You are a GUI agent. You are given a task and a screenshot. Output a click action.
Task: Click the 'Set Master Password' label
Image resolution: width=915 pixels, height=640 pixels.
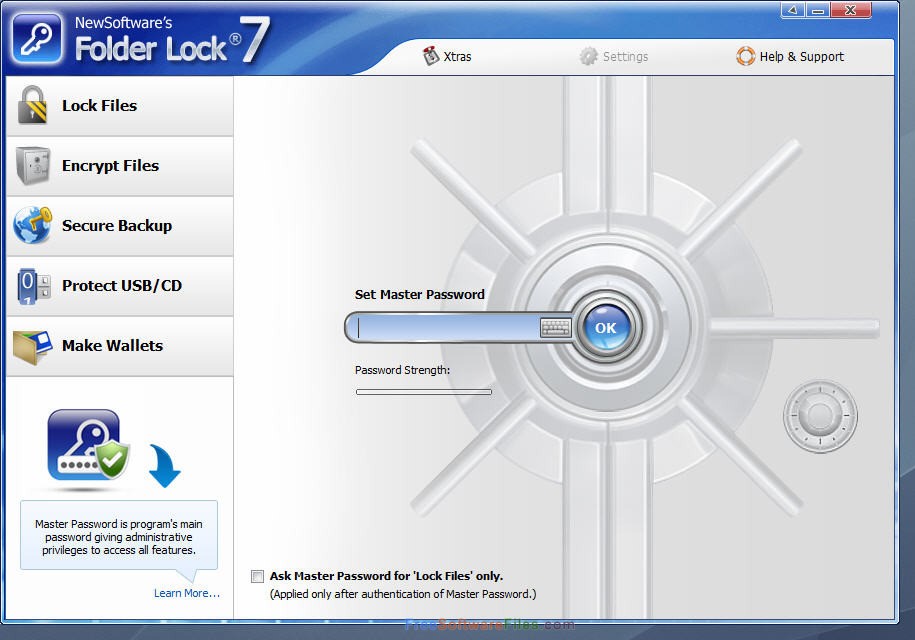pos(420,295)
